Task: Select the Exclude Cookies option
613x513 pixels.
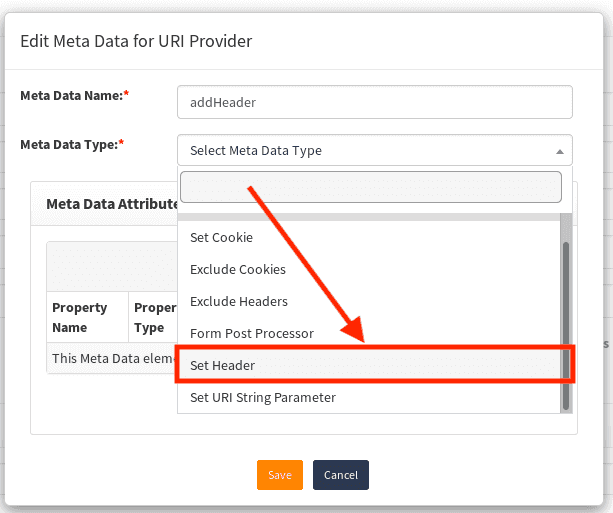Action: pyautogui.click(x=238, y=270)
